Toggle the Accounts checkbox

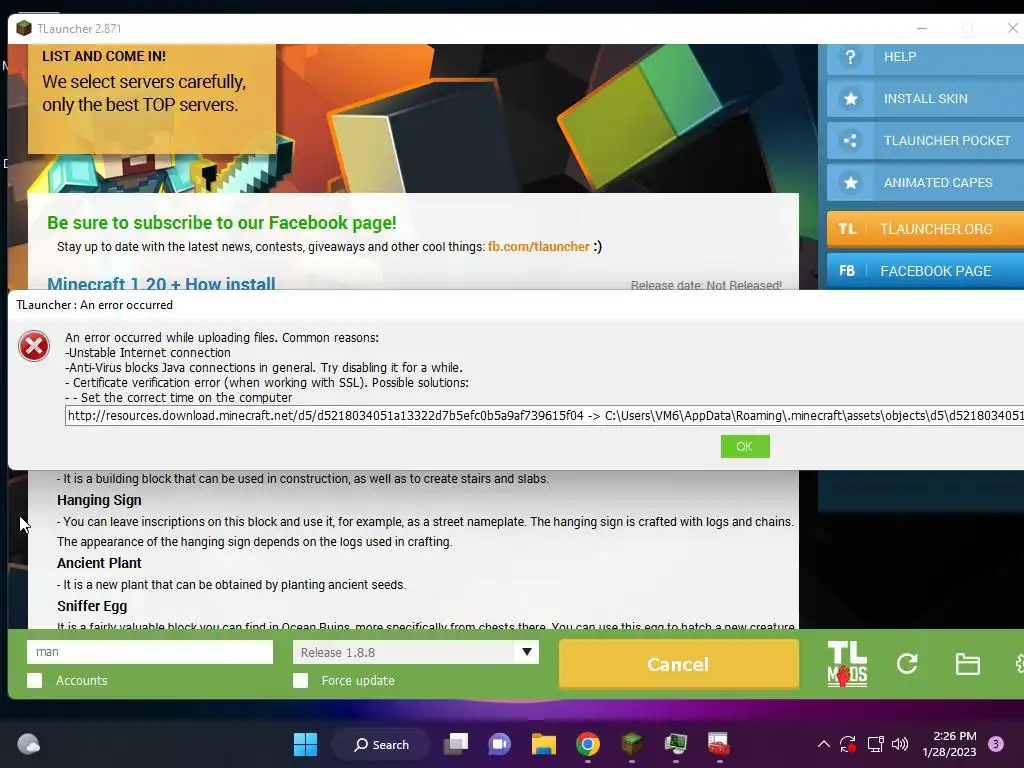35,680
